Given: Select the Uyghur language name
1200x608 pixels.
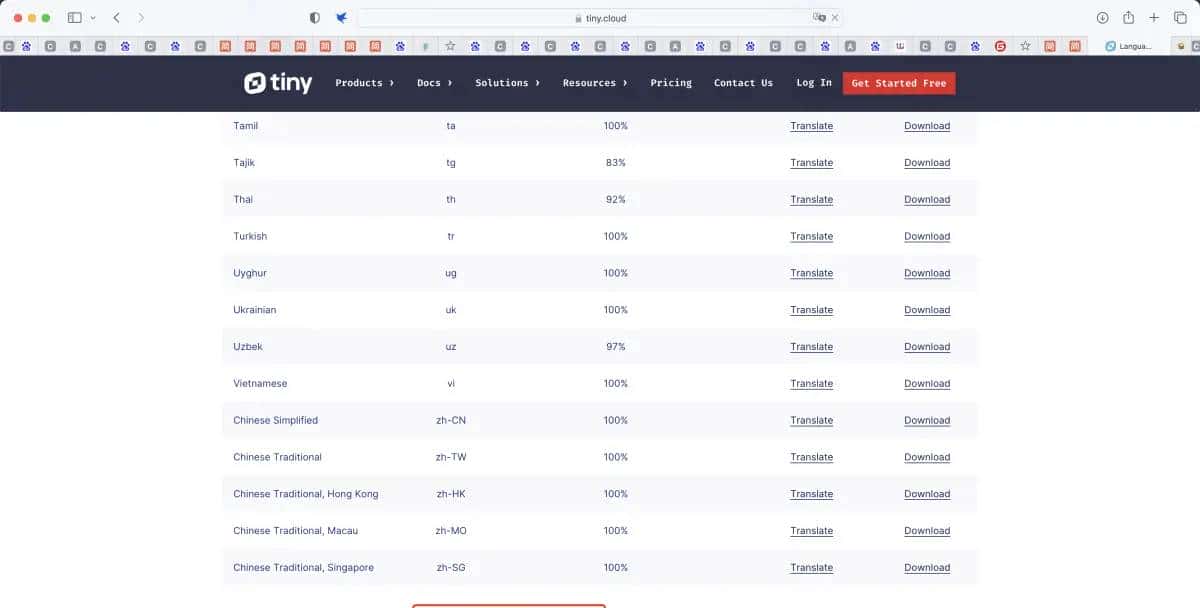Looking at the screenshot, I should click(250, 273).
